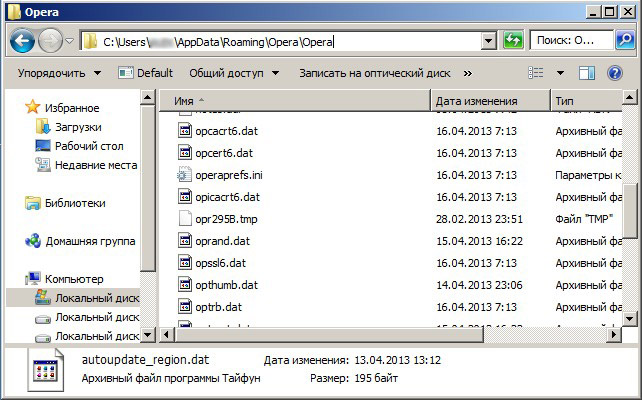Click date 28.02.2013 23:51 of opr295B.tmp
The image size is (642, 400).
479,219
